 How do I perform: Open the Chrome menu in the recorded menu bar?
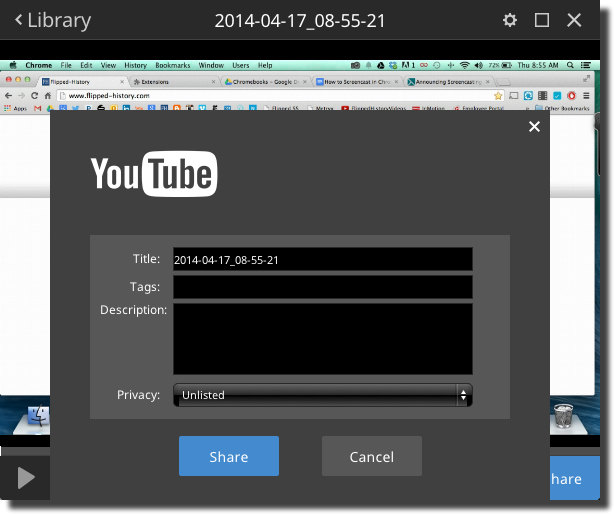pos(38,65)
